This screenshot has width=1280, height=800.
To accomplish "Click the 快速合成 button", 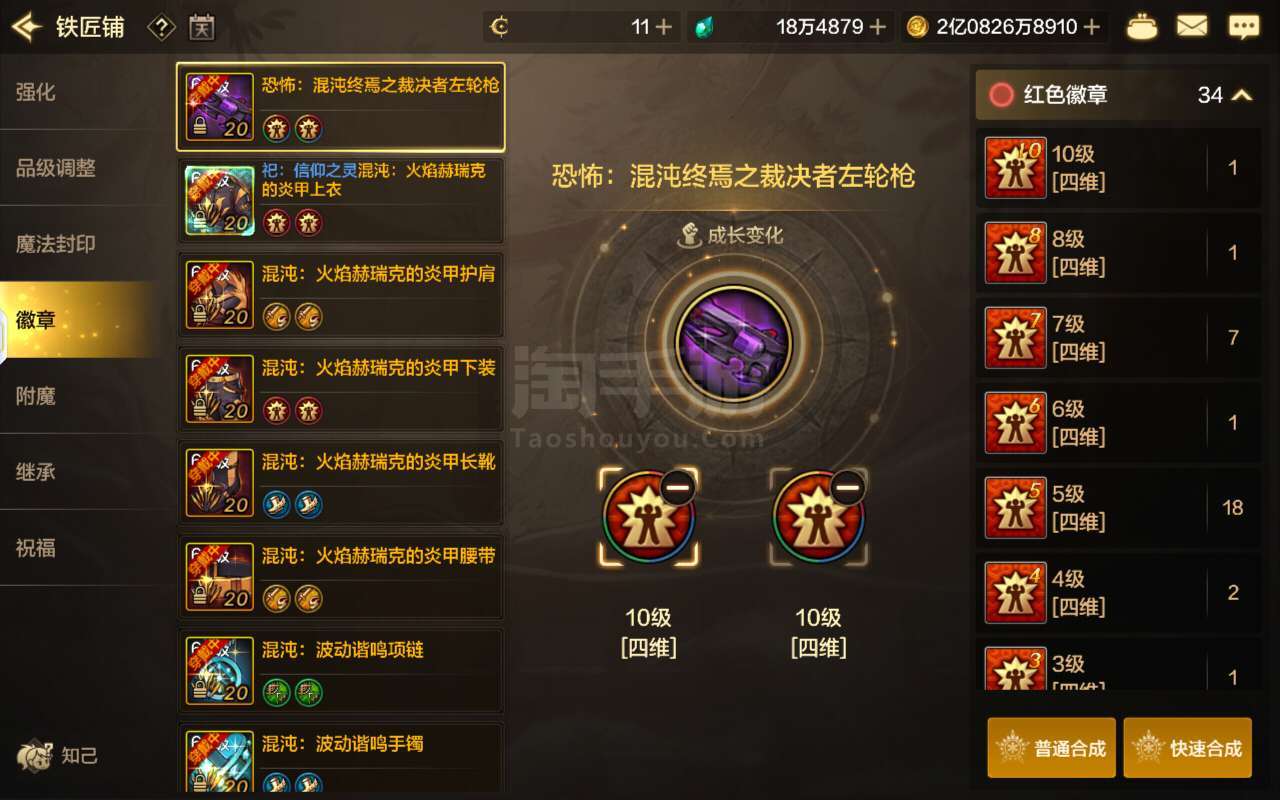I will [1187, 747].
